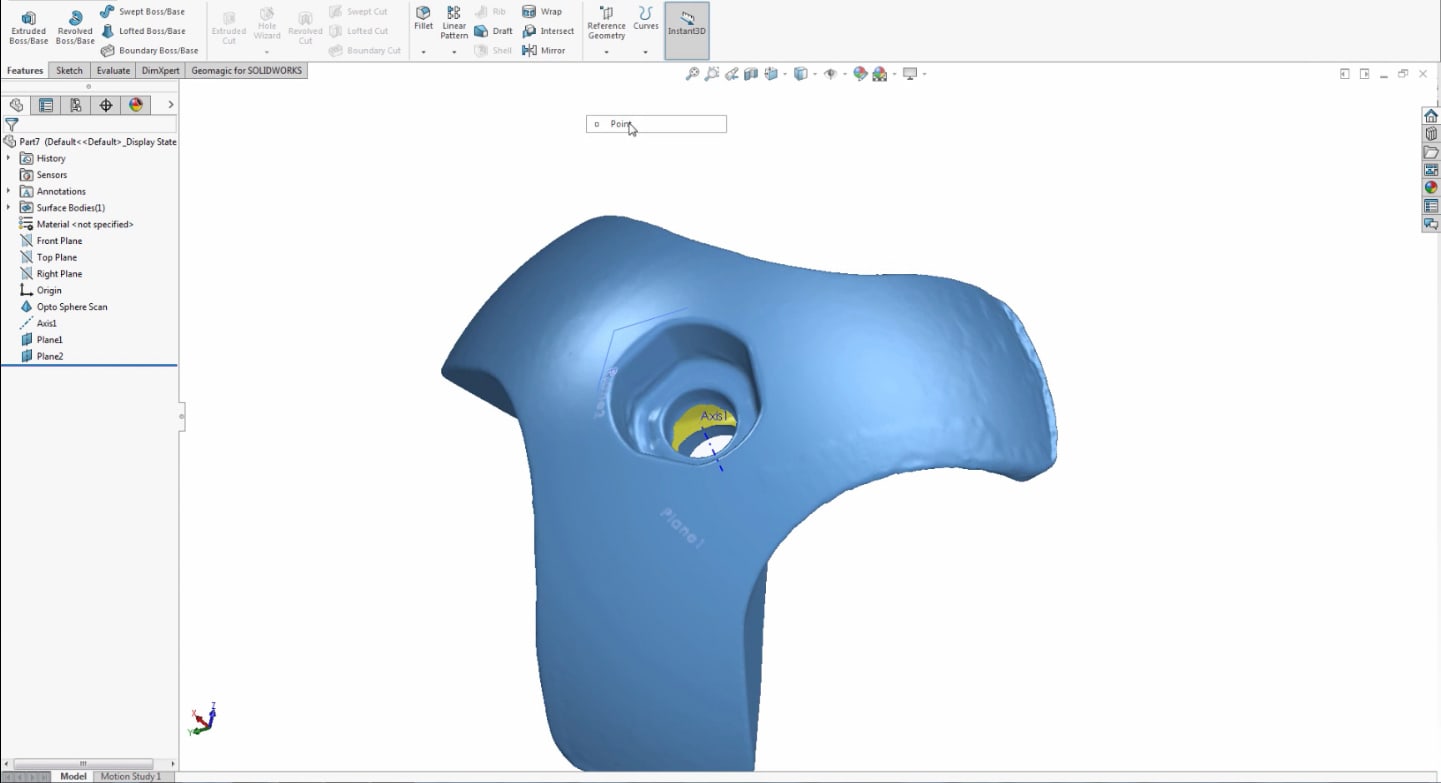Expand the Surface Bodies(1) node

click(9, 208)
